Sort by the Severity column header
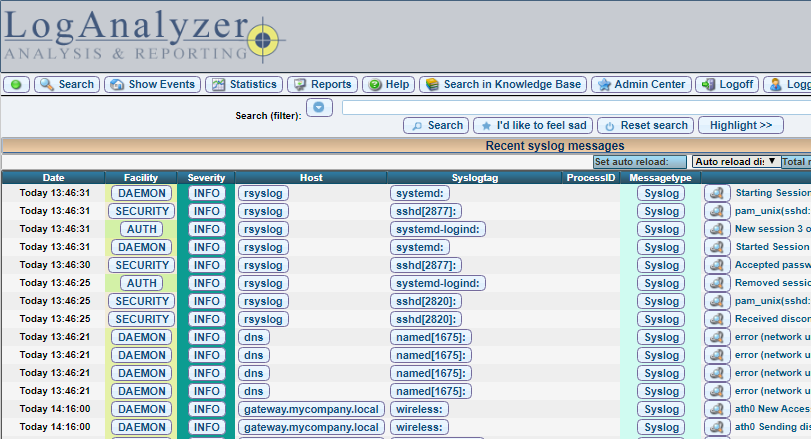This screenshot has height=439, width=811. coord(206,177)
